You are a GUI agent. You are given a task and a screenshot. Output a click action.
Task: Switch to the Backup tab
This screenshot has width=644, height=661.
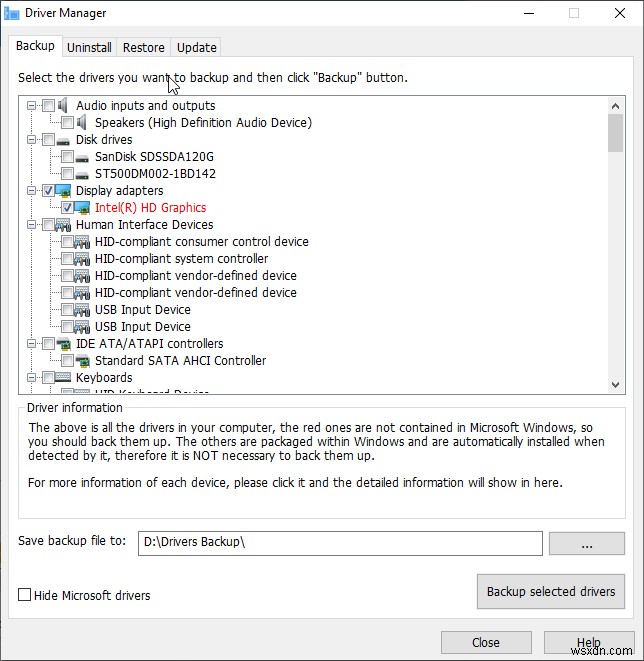pos(35,46)
